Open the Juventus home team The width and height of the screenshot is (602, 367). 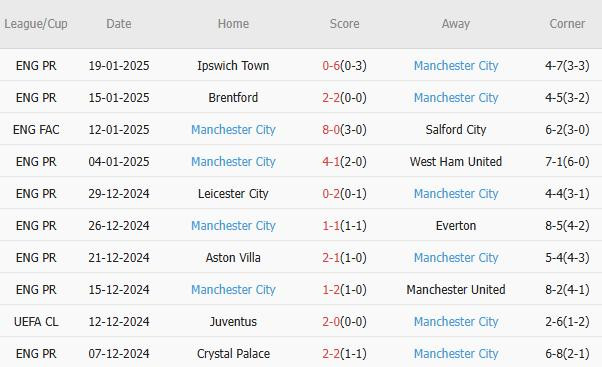[233, 322]
